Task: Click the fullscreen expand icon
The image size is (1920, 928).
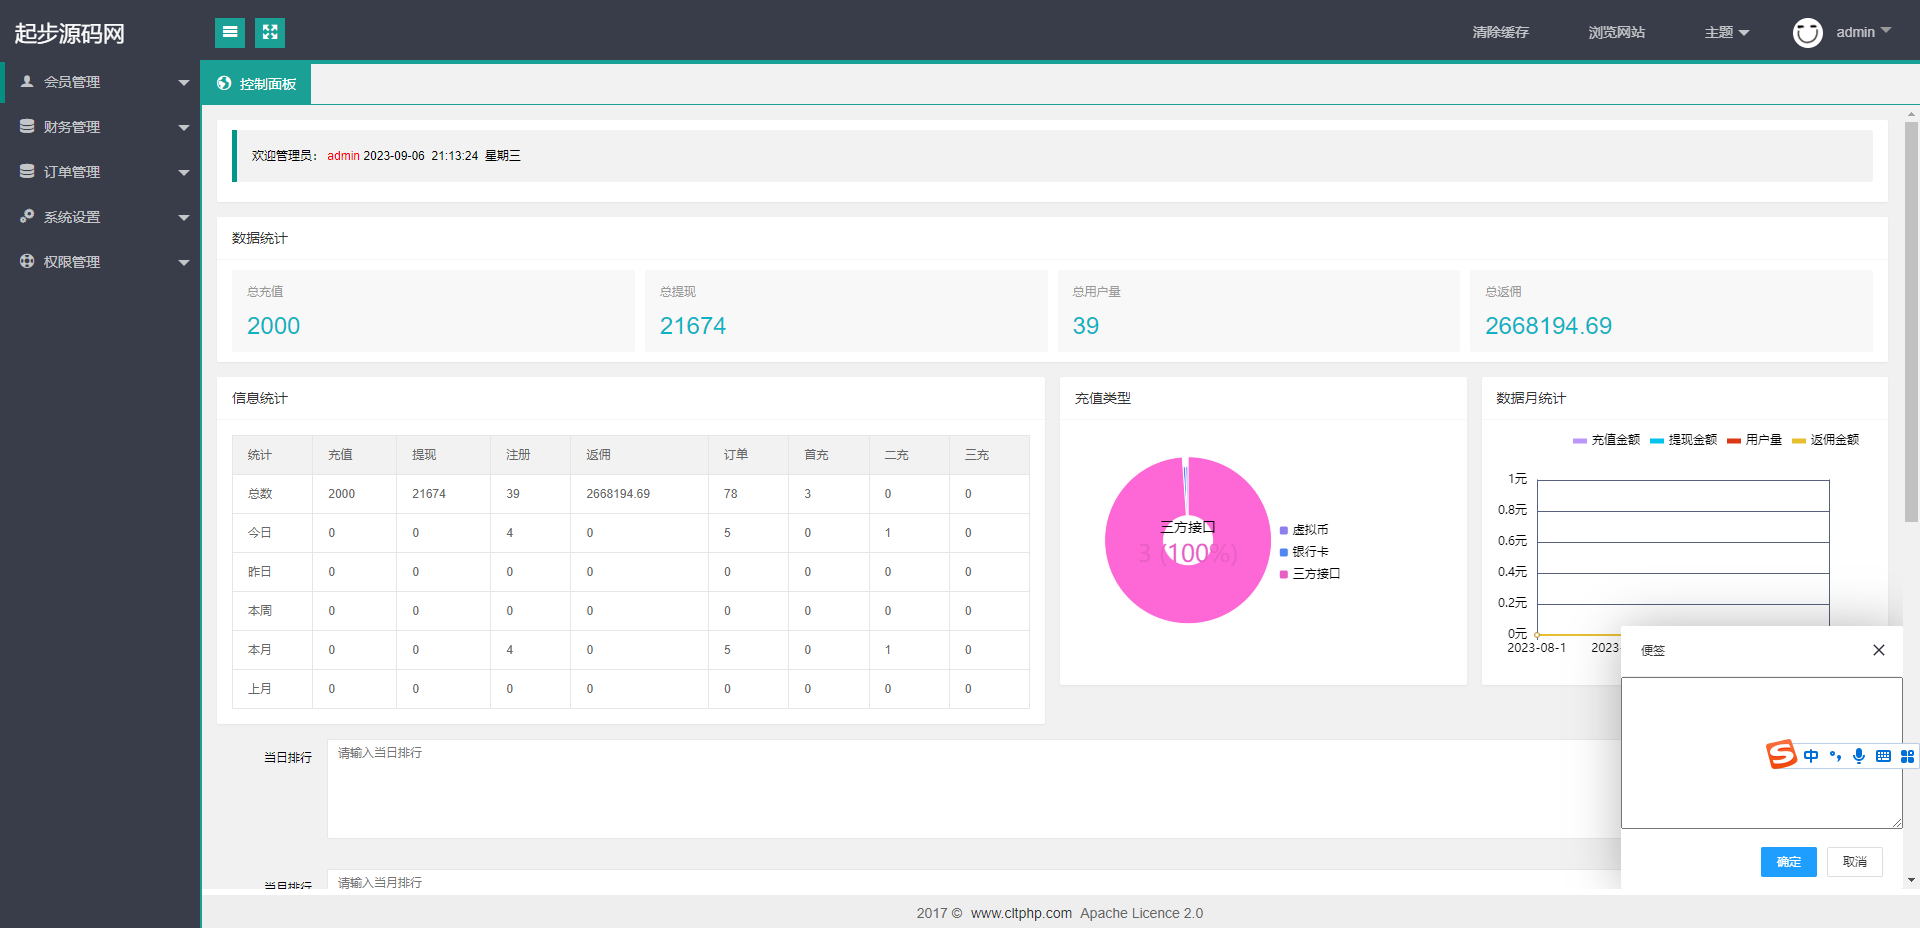Action: point(270,32)
